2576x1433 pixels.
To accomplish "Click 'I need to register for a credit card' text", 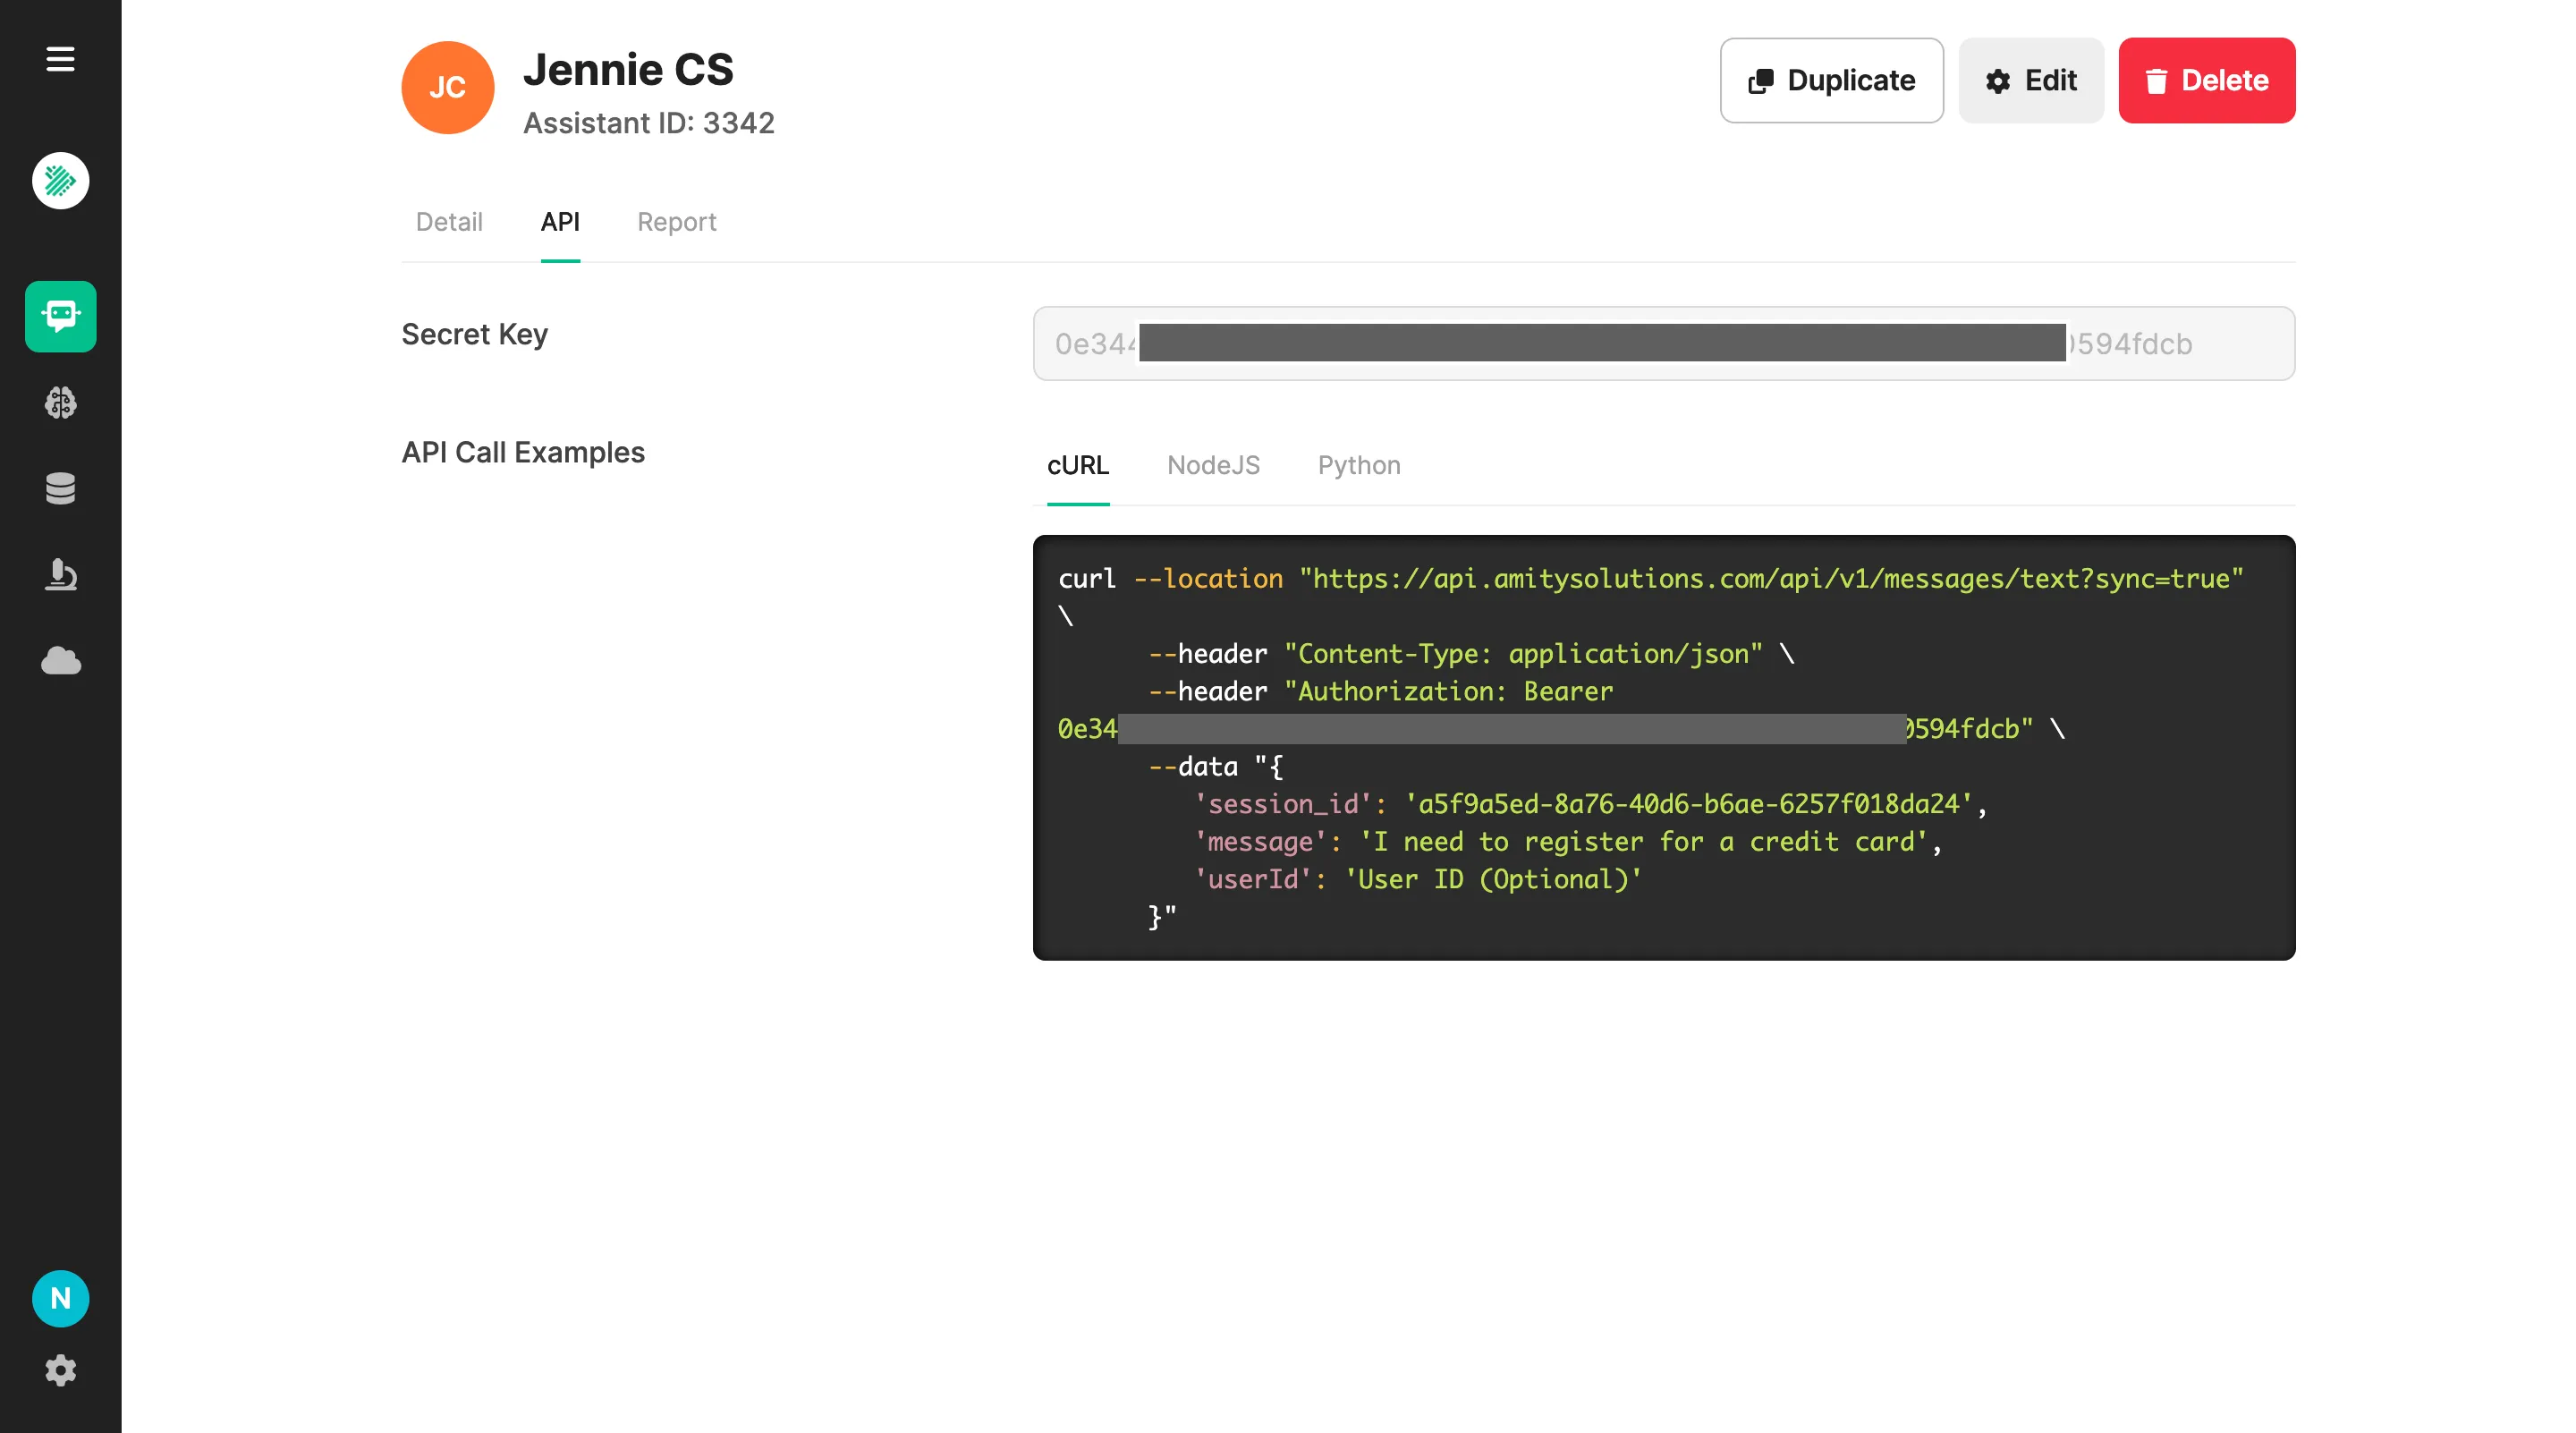I will tap(1643, 842).
